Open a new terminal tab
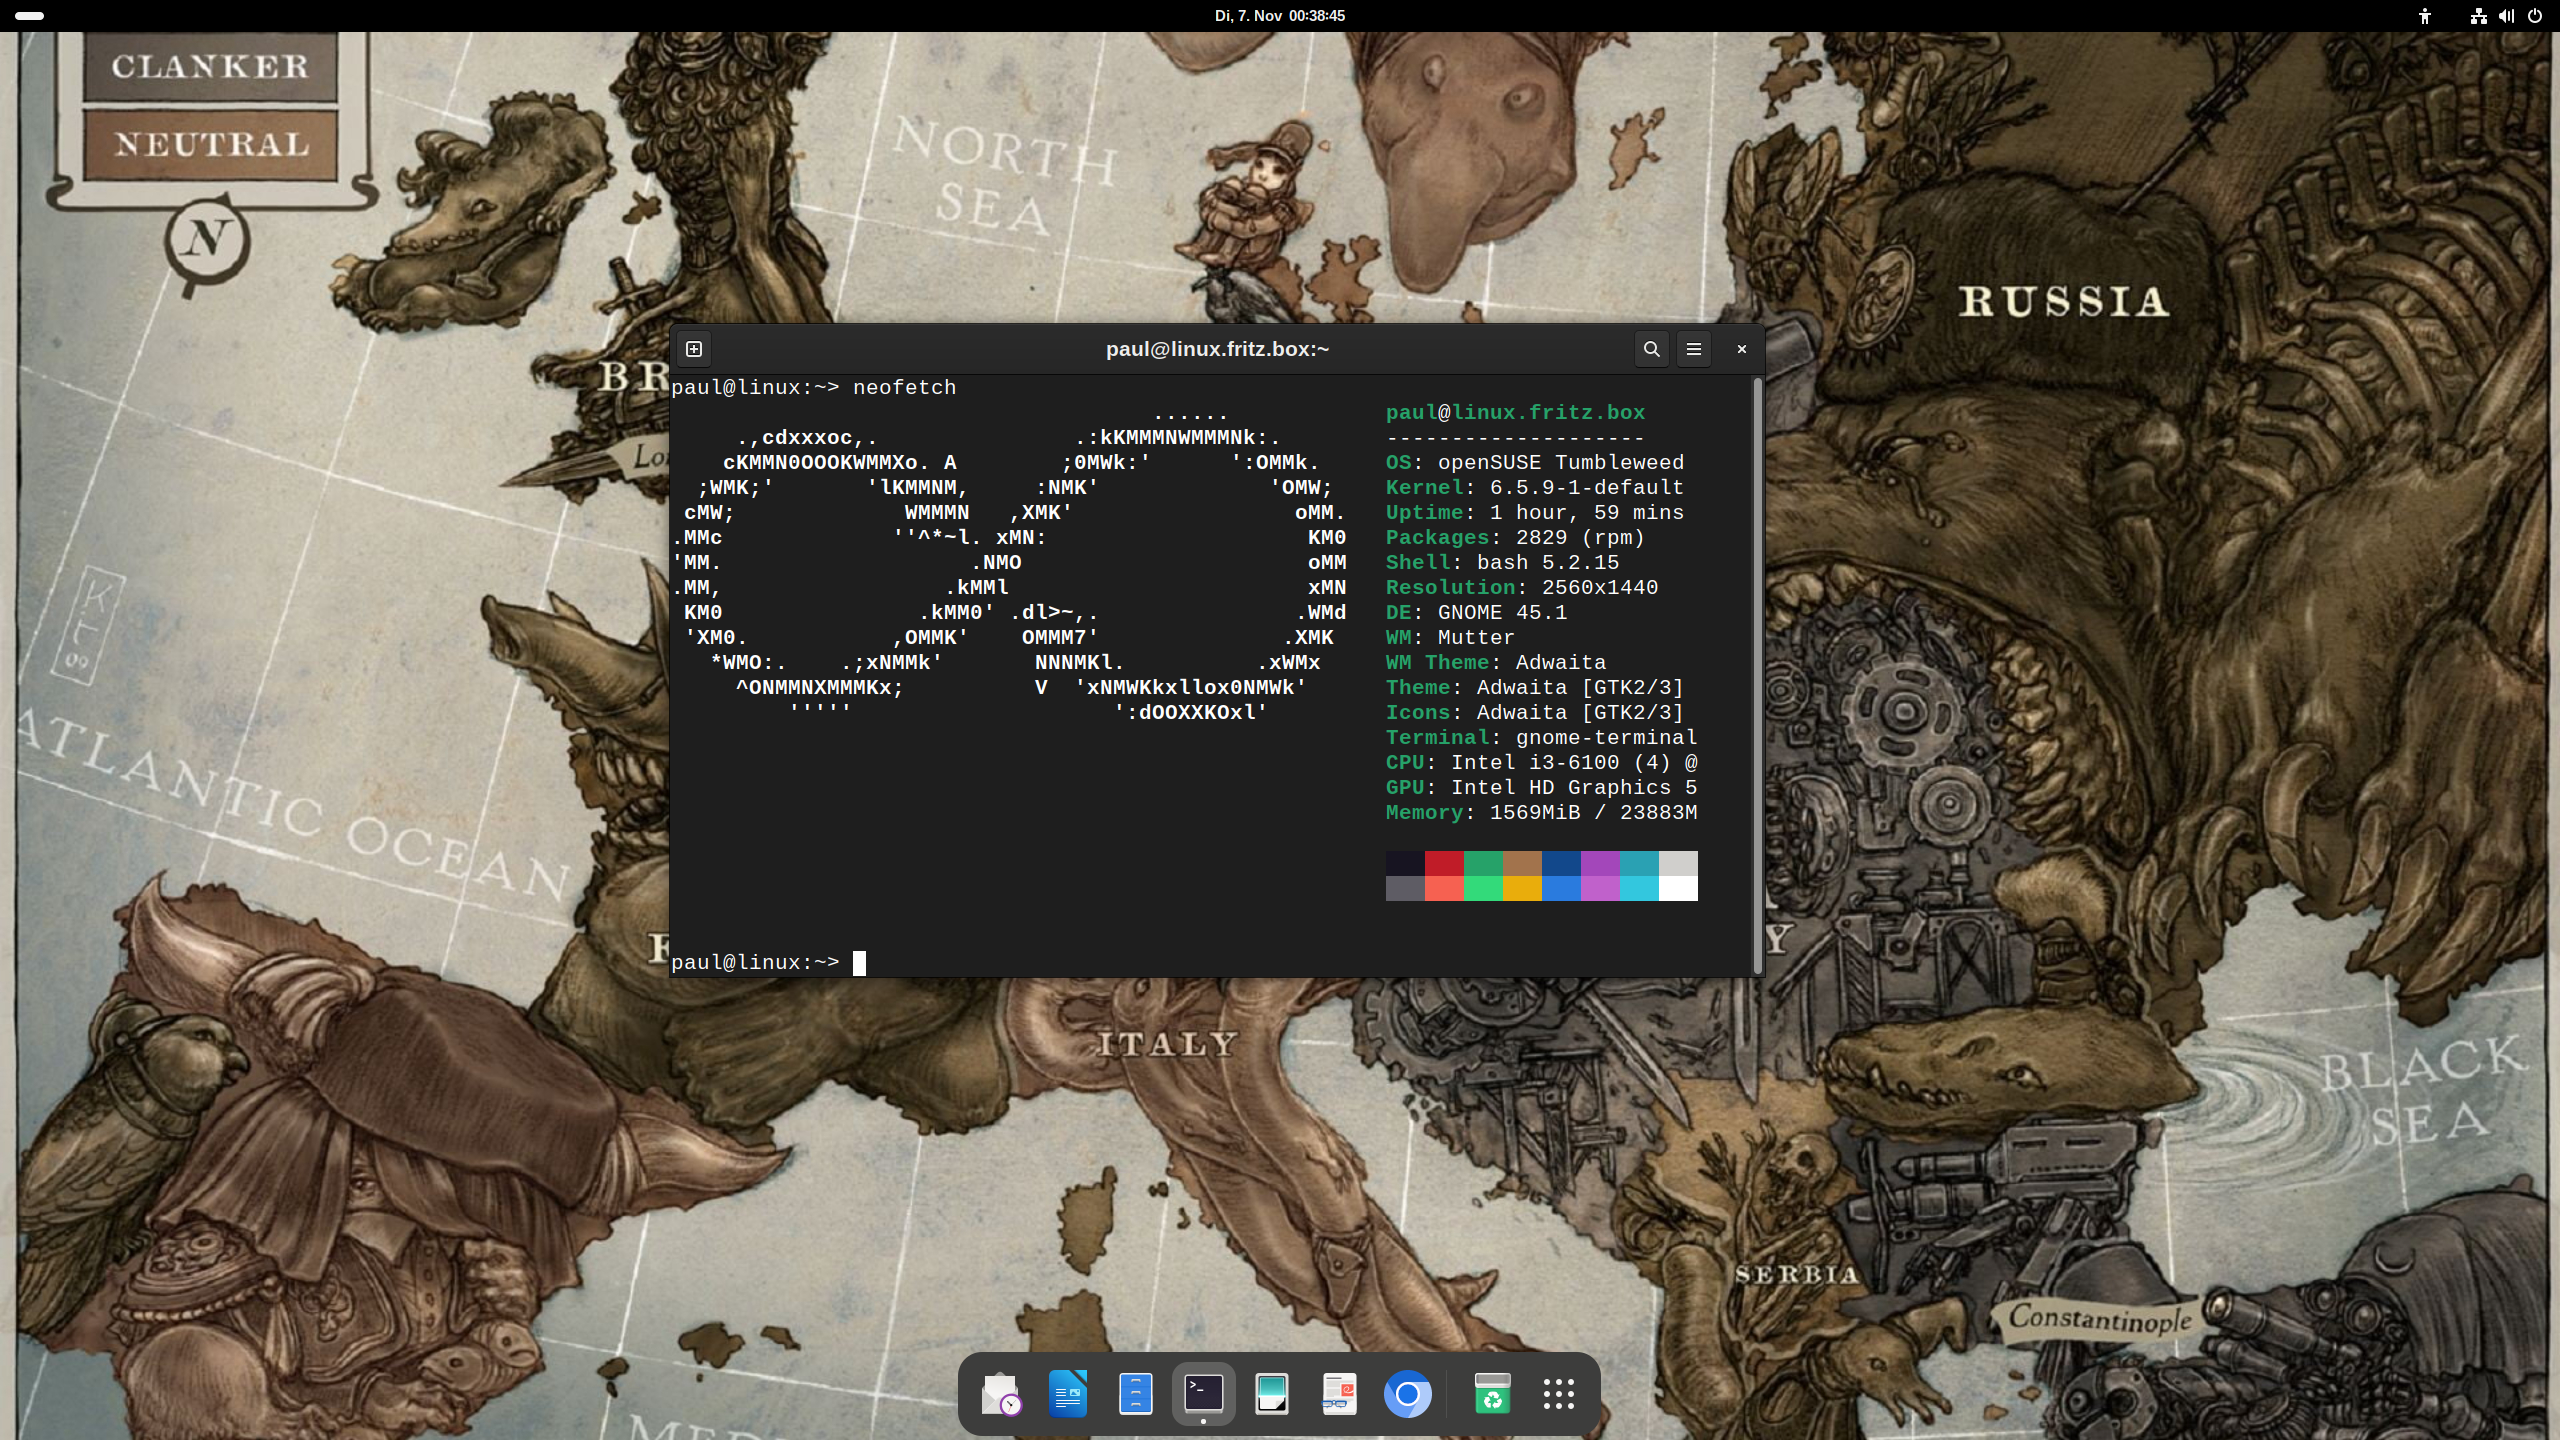 pyautogui.click(x=694, y=349)
